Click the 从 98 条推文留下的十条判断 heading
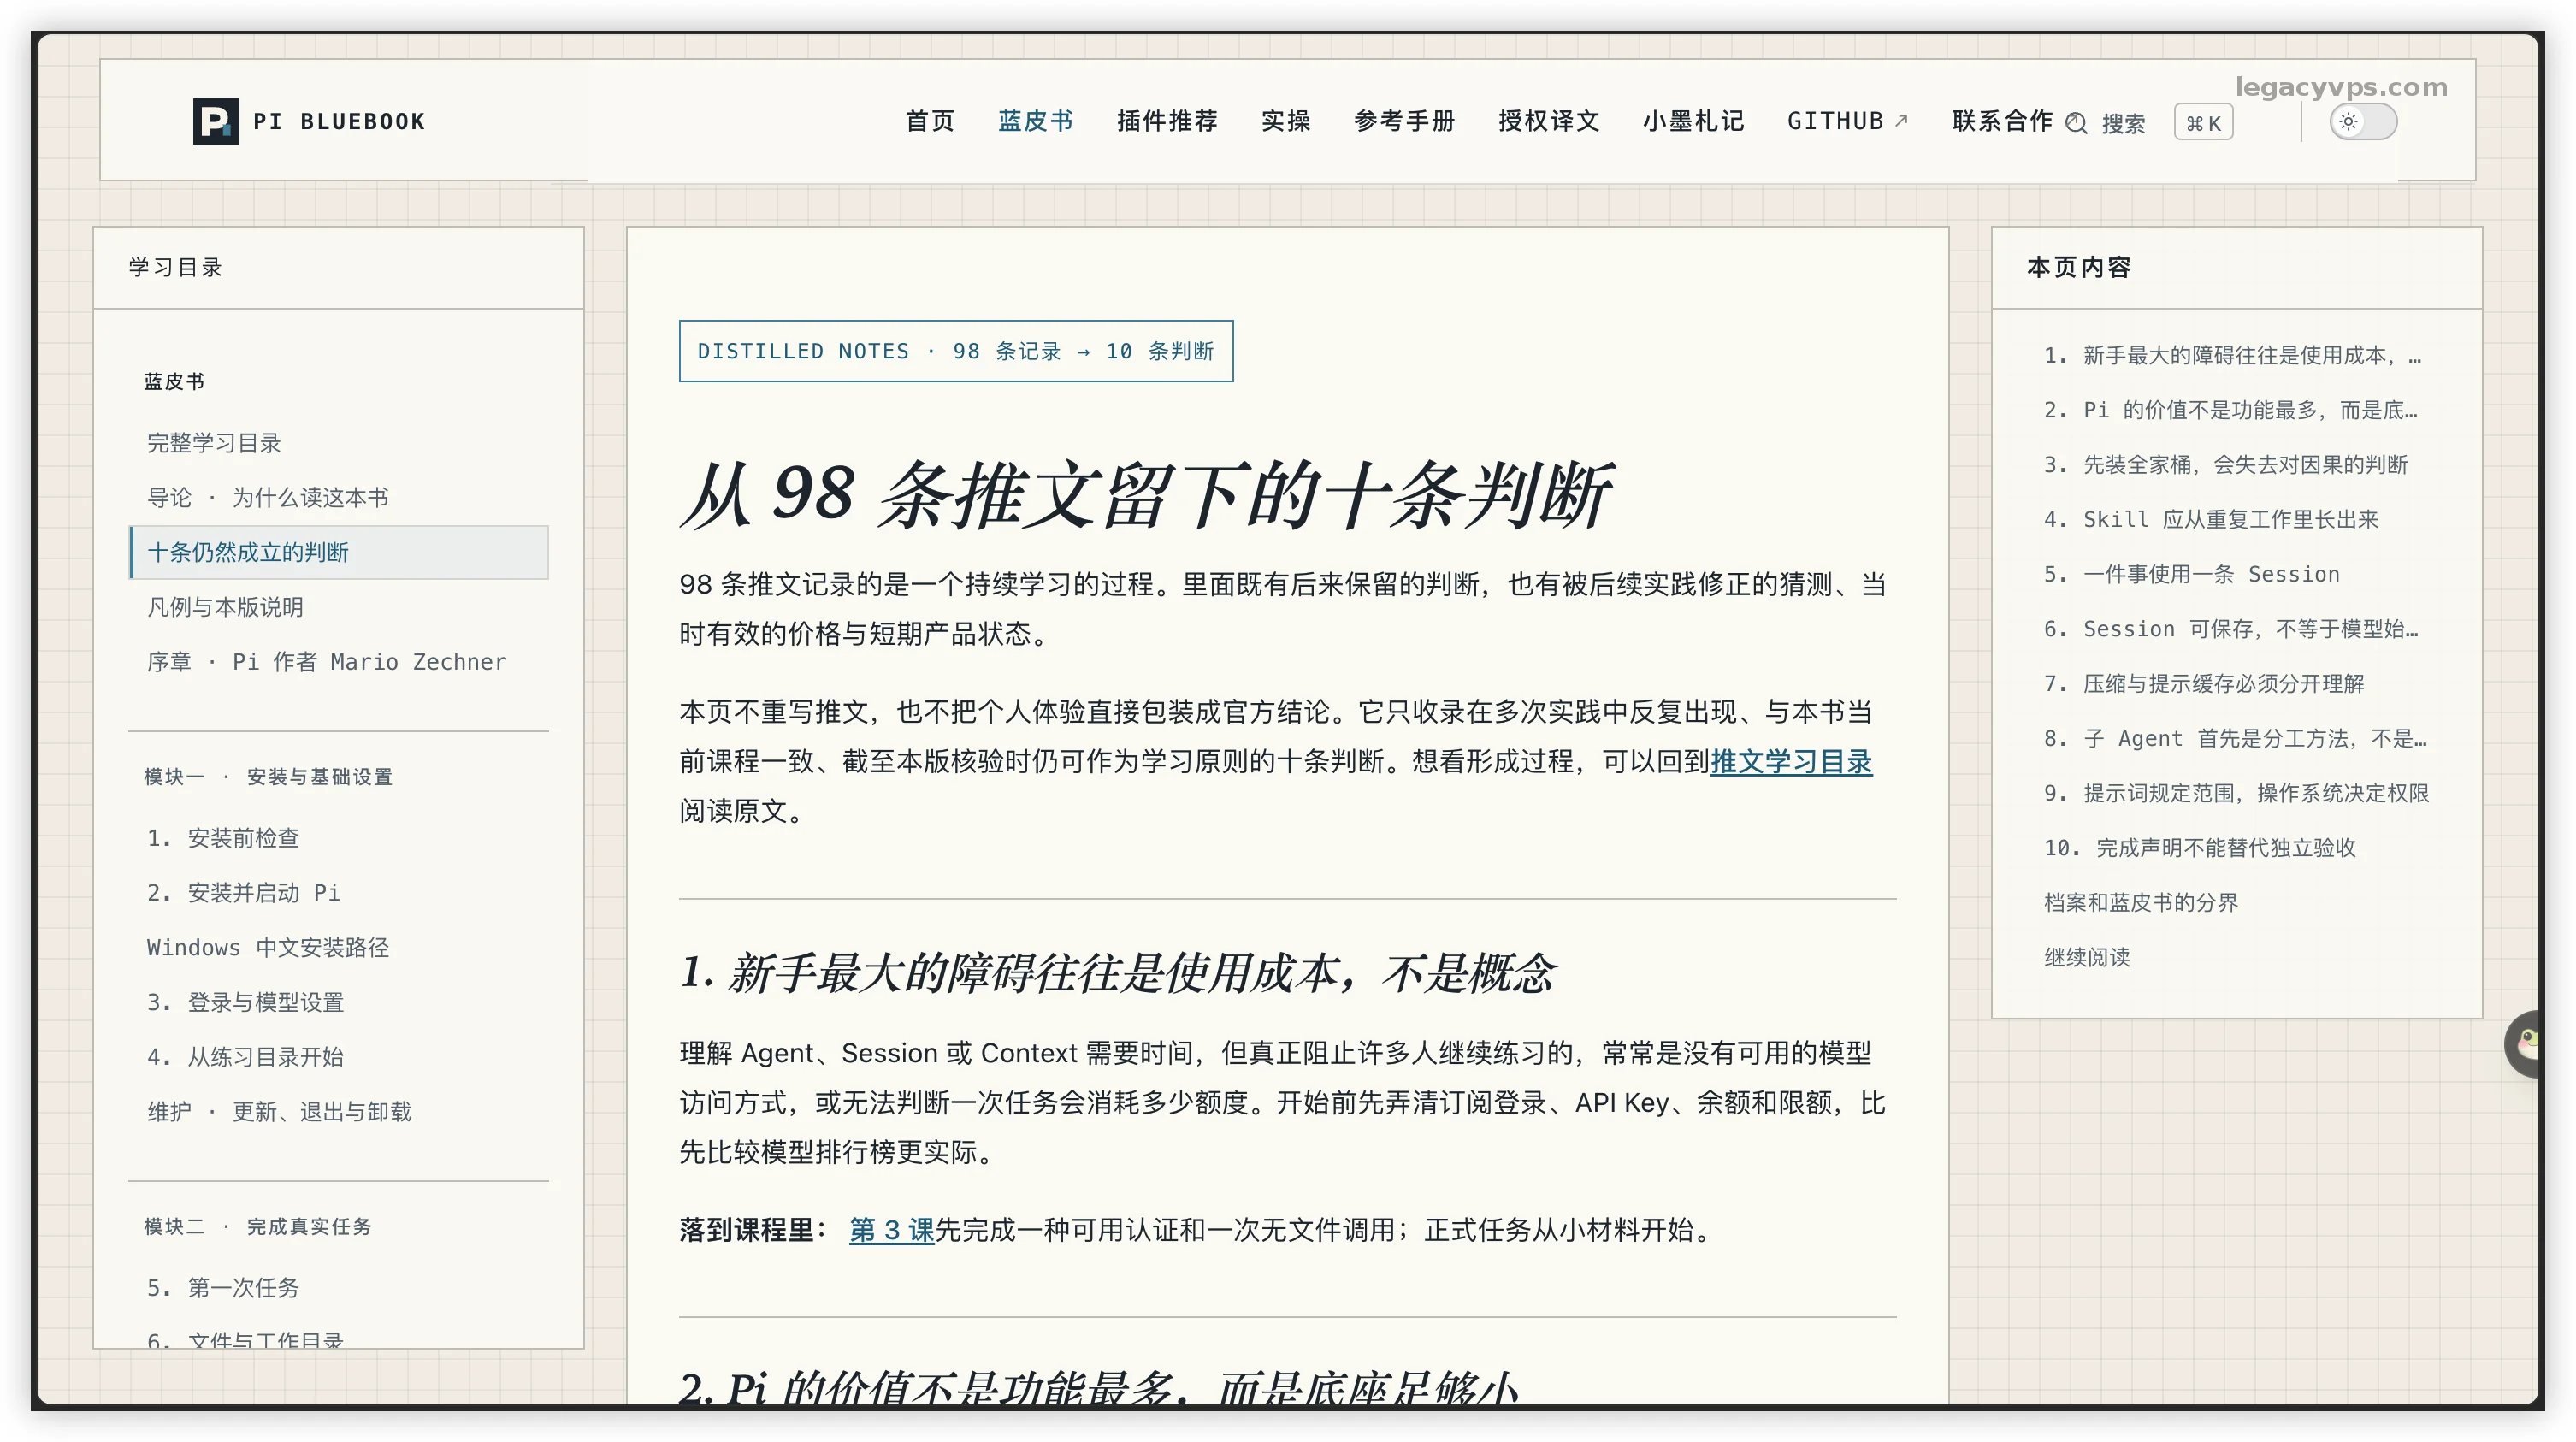Screen dimensions: 2576x1442 point(1146,496)
